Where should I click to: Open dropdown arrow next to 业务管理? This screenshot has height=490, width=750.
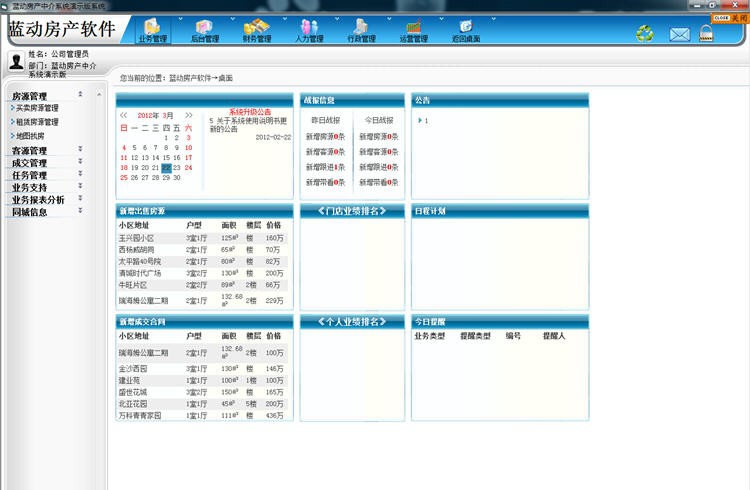(x=180, y=19)
